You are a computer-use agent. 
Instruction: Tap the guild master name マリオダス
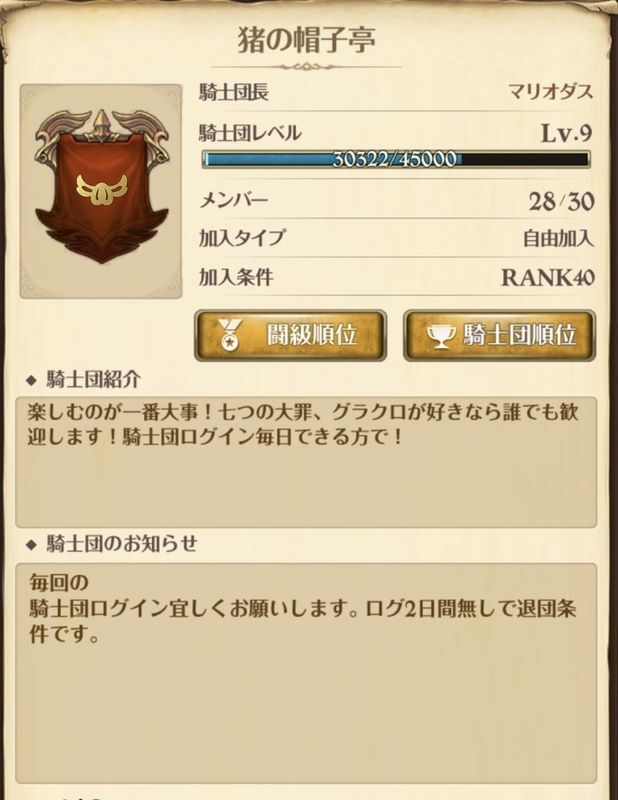[x=551, y=92]
